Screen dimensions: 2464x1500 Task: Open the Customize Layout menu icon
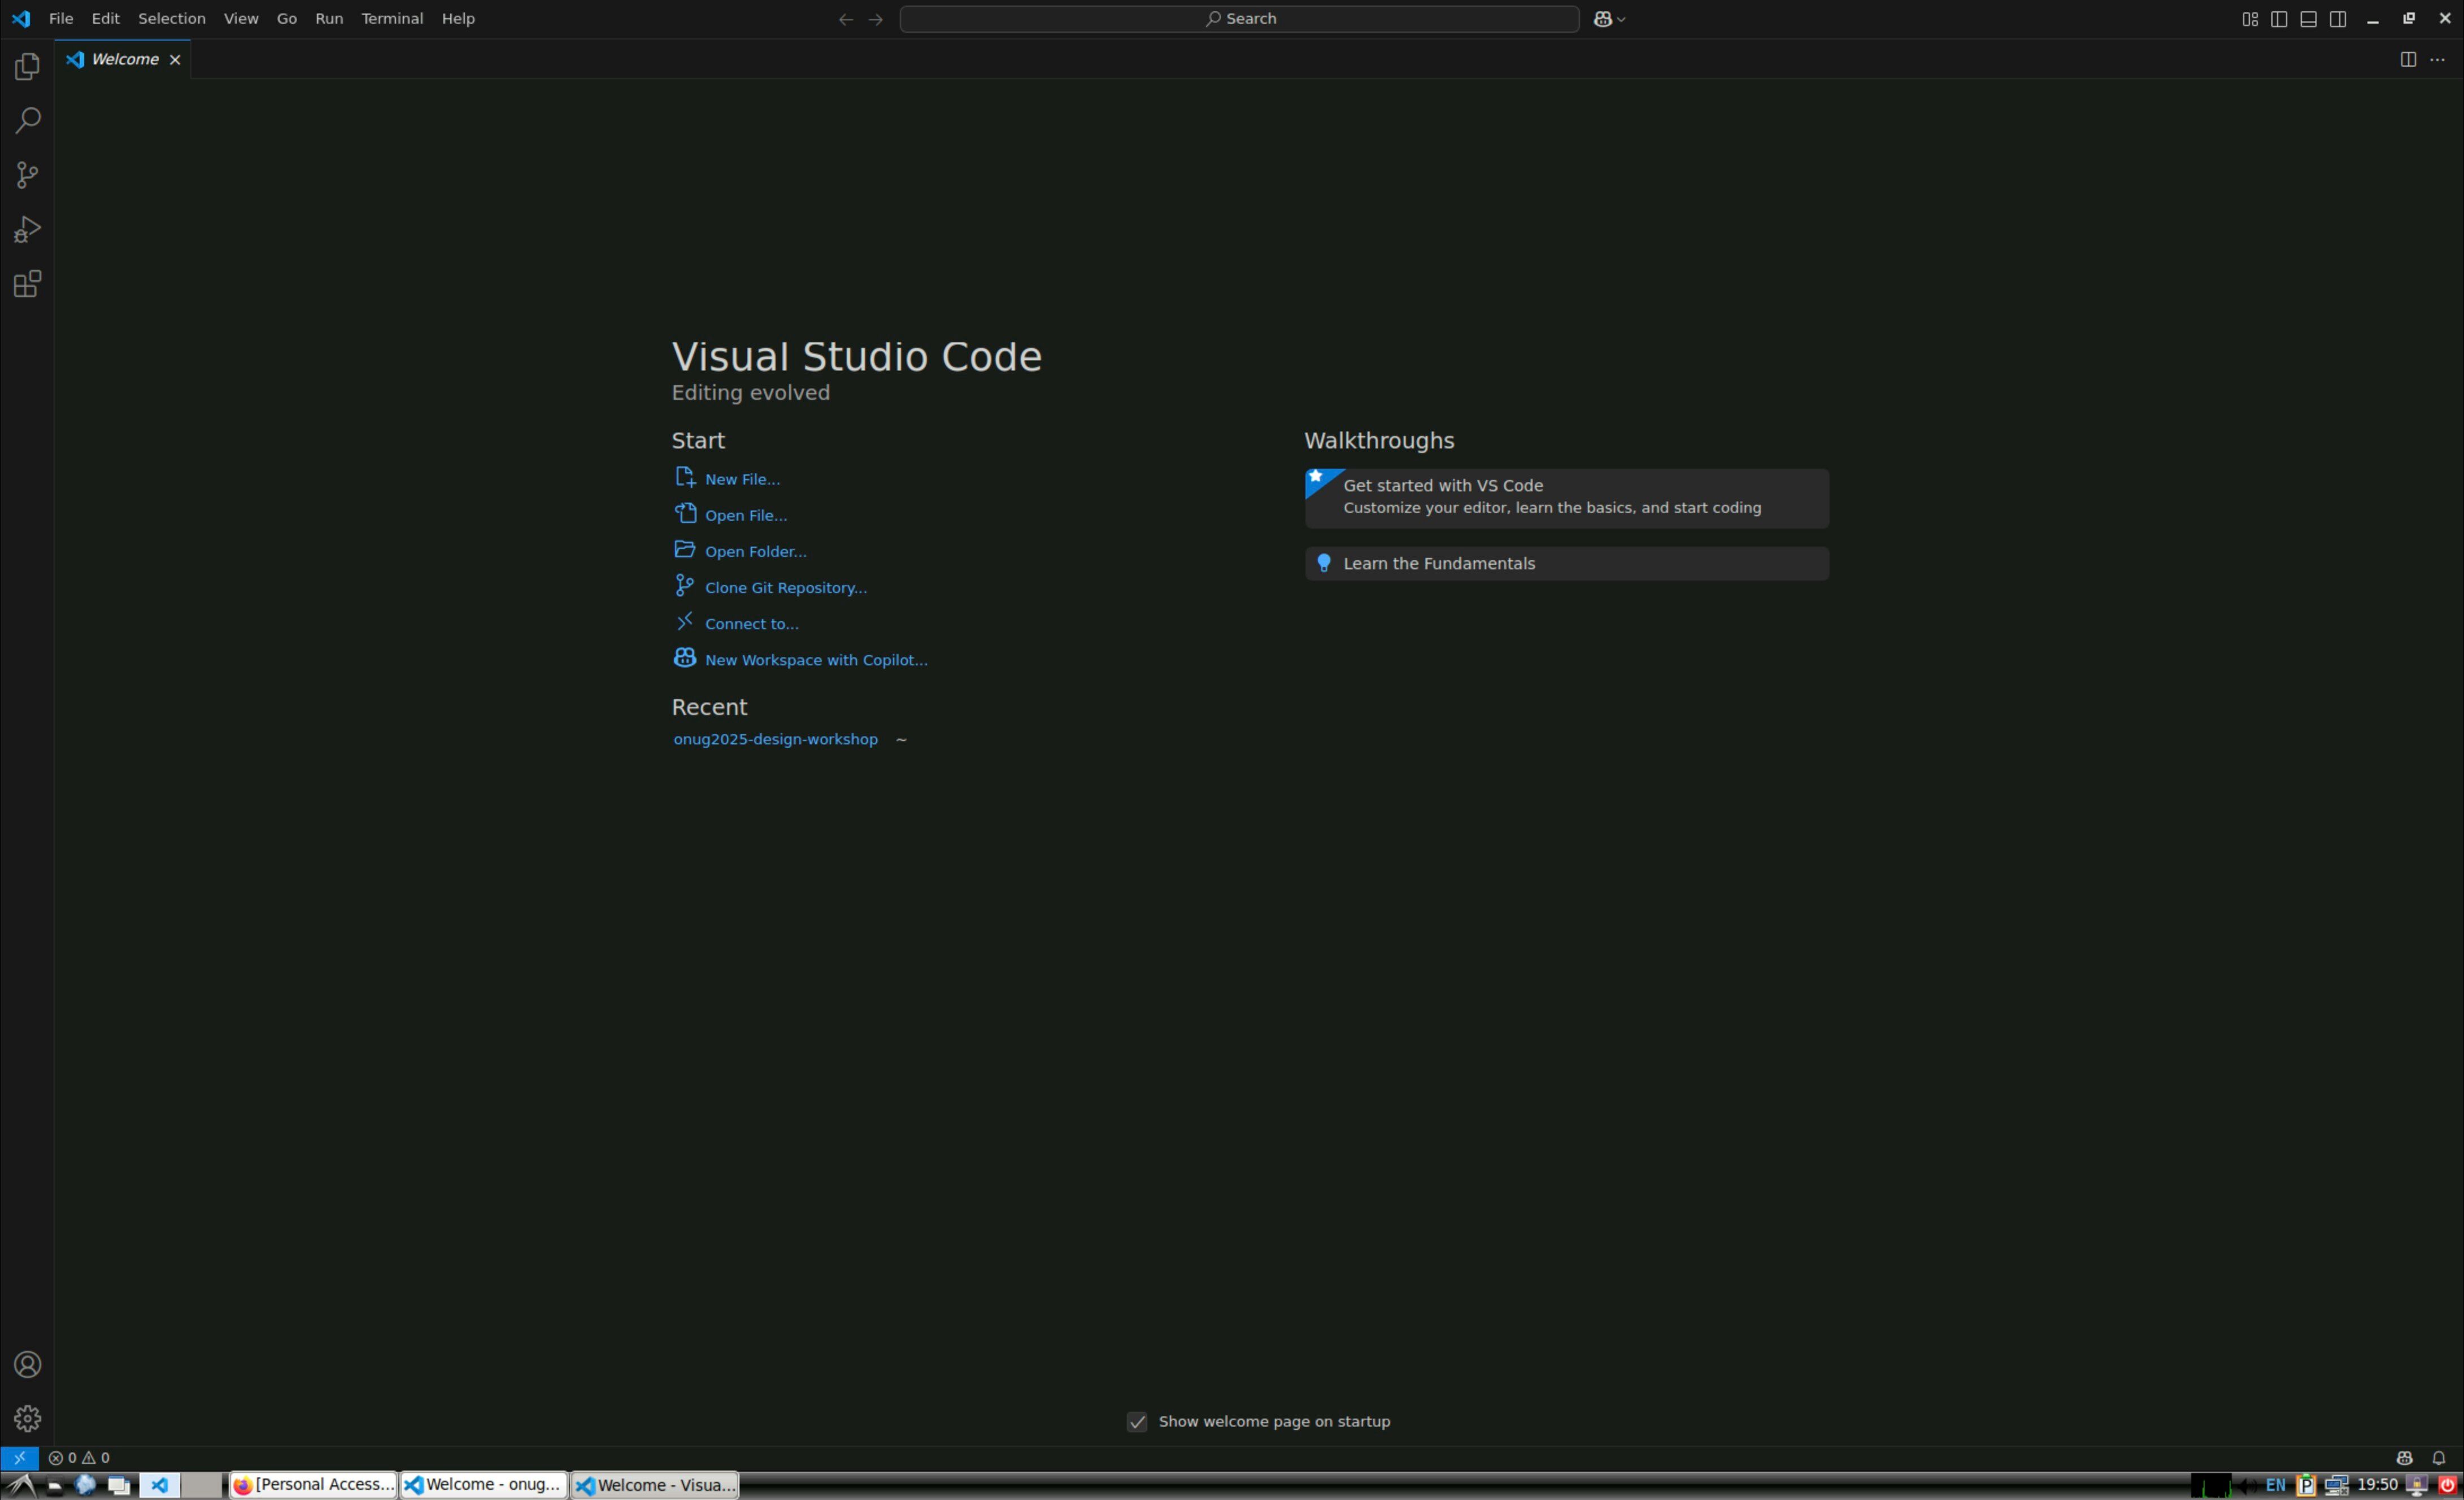point(2249,19)
